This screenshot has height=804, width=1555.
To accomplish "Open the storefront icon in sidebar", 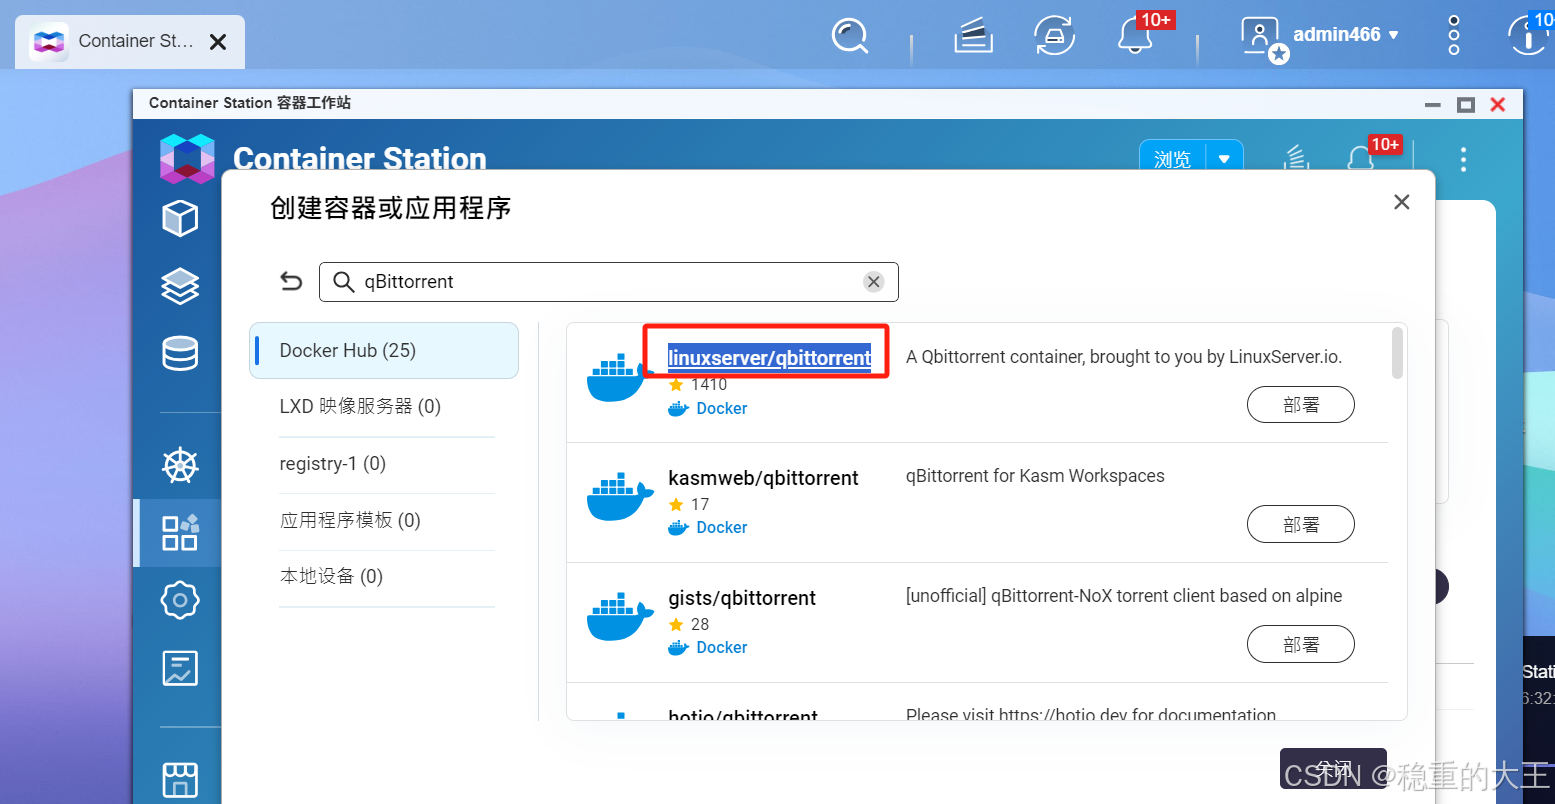I will (180, 781).
